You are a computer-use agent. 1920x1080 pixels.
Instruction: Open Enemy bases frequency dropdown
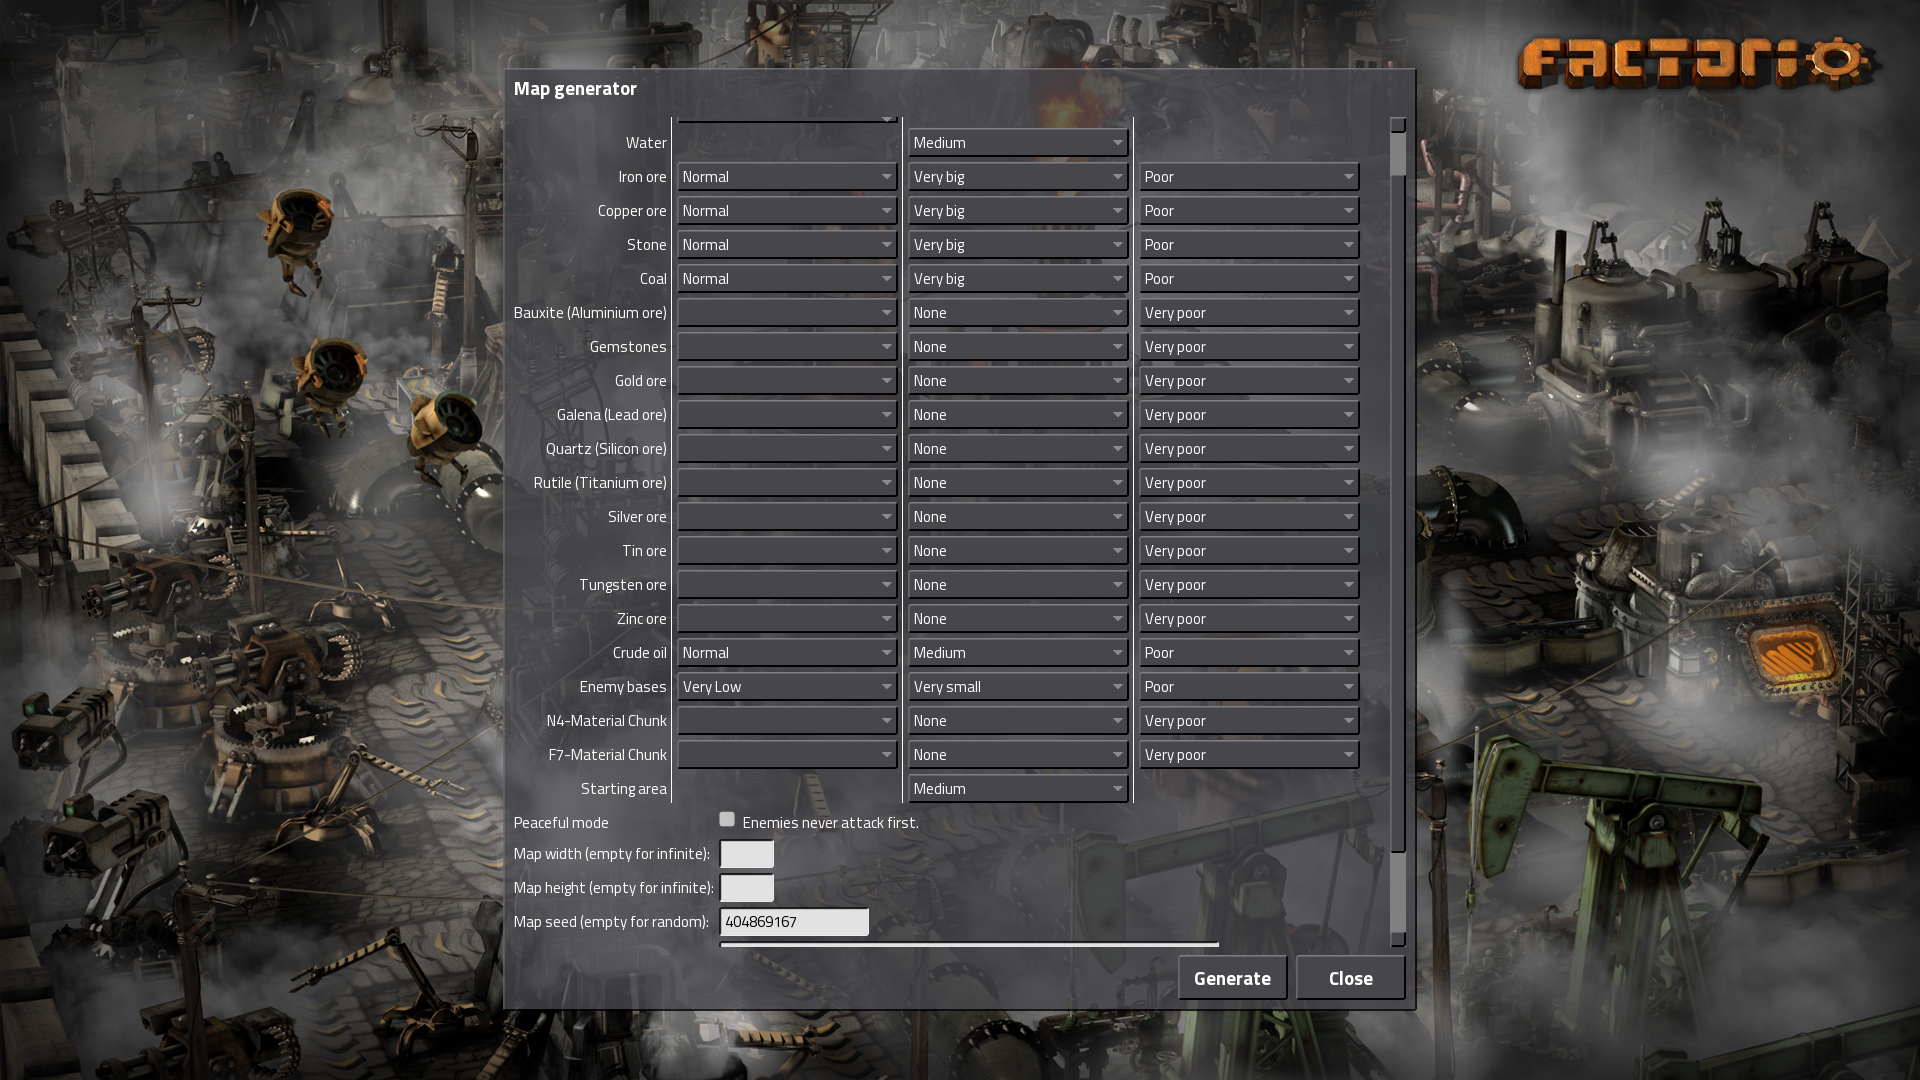point(787,687)
